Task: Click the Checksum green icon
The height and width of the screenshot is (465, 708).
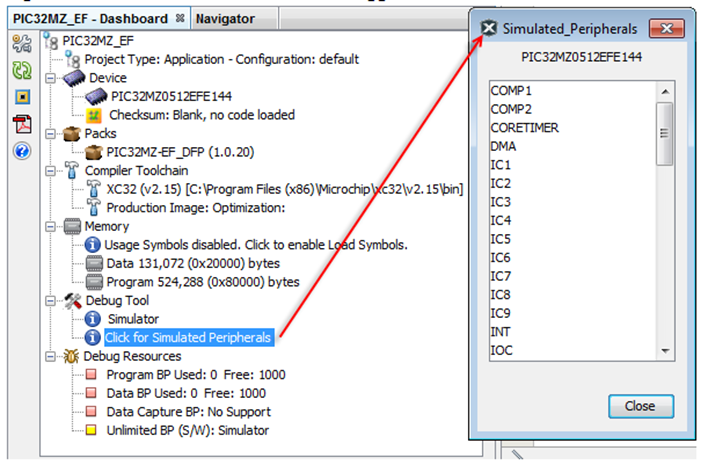Action: coord(94,116)
